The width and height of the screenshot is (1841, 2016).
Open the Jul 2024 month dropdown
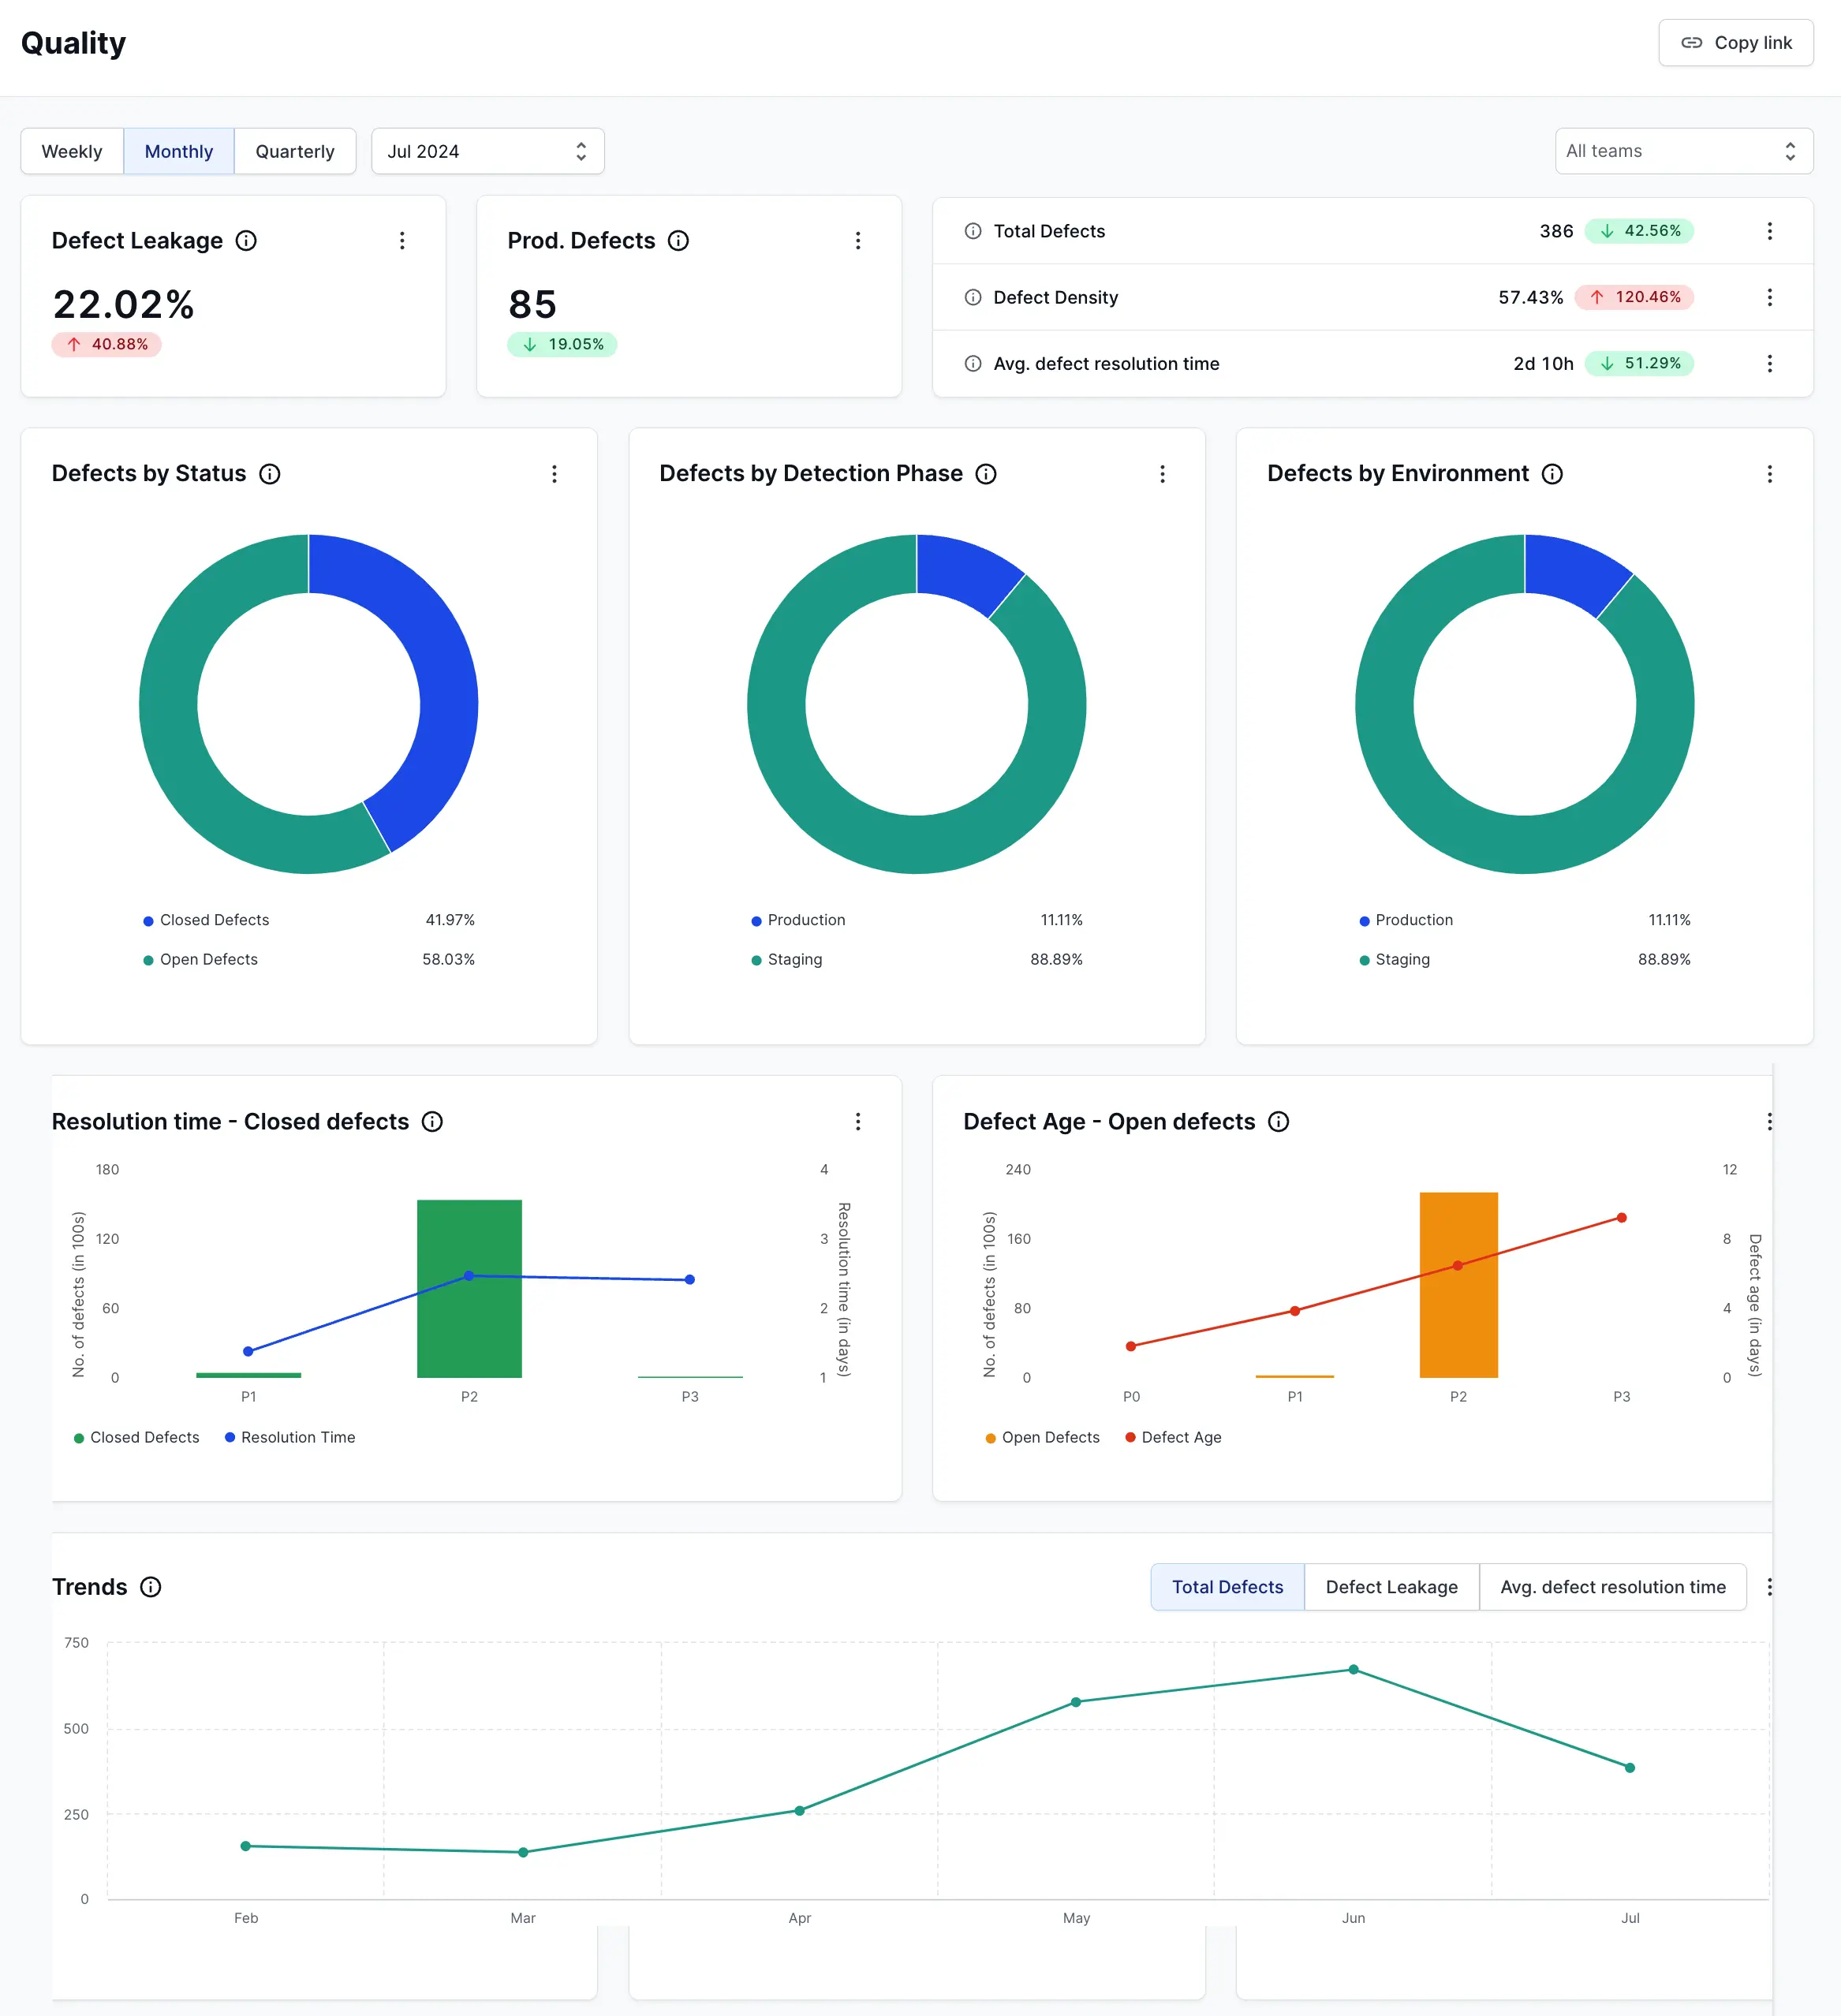(487, 152)
